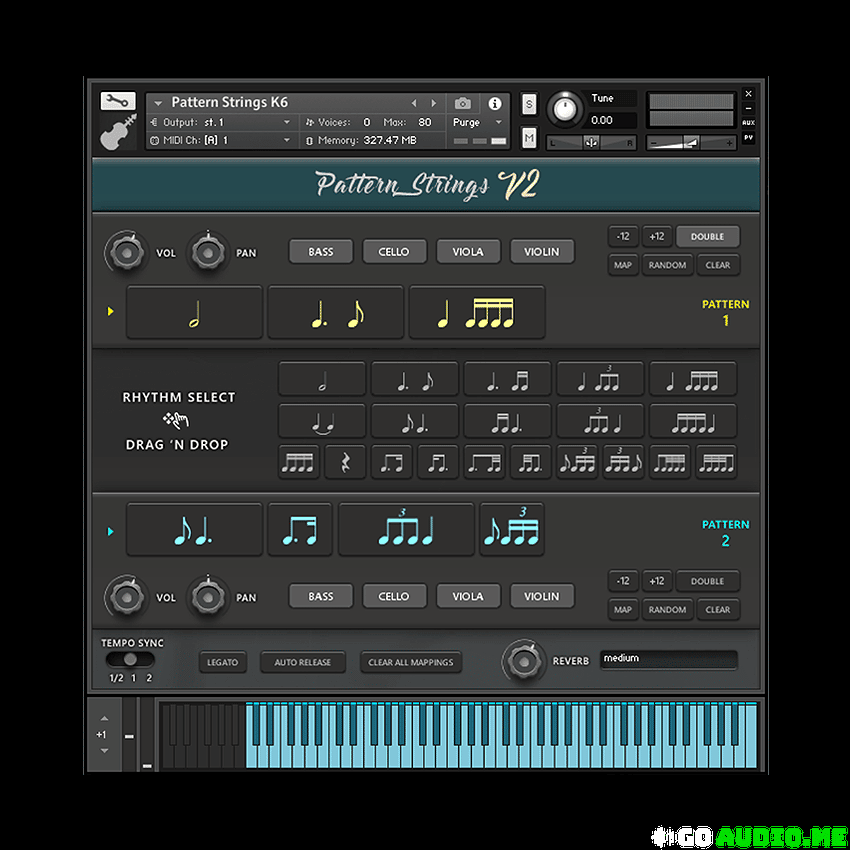Pick the tied quarter notes rhythm

click(322, 421)
